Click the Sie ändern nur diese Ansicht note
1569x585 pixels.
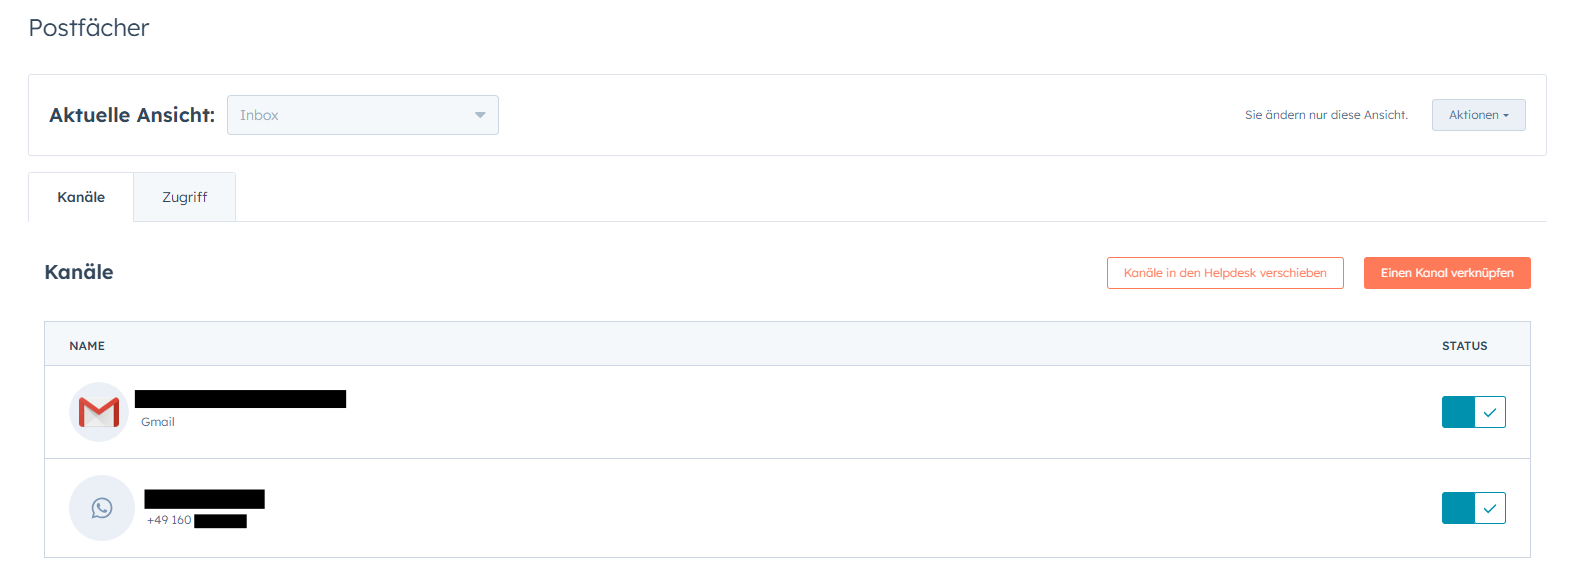coord(1326,115)
